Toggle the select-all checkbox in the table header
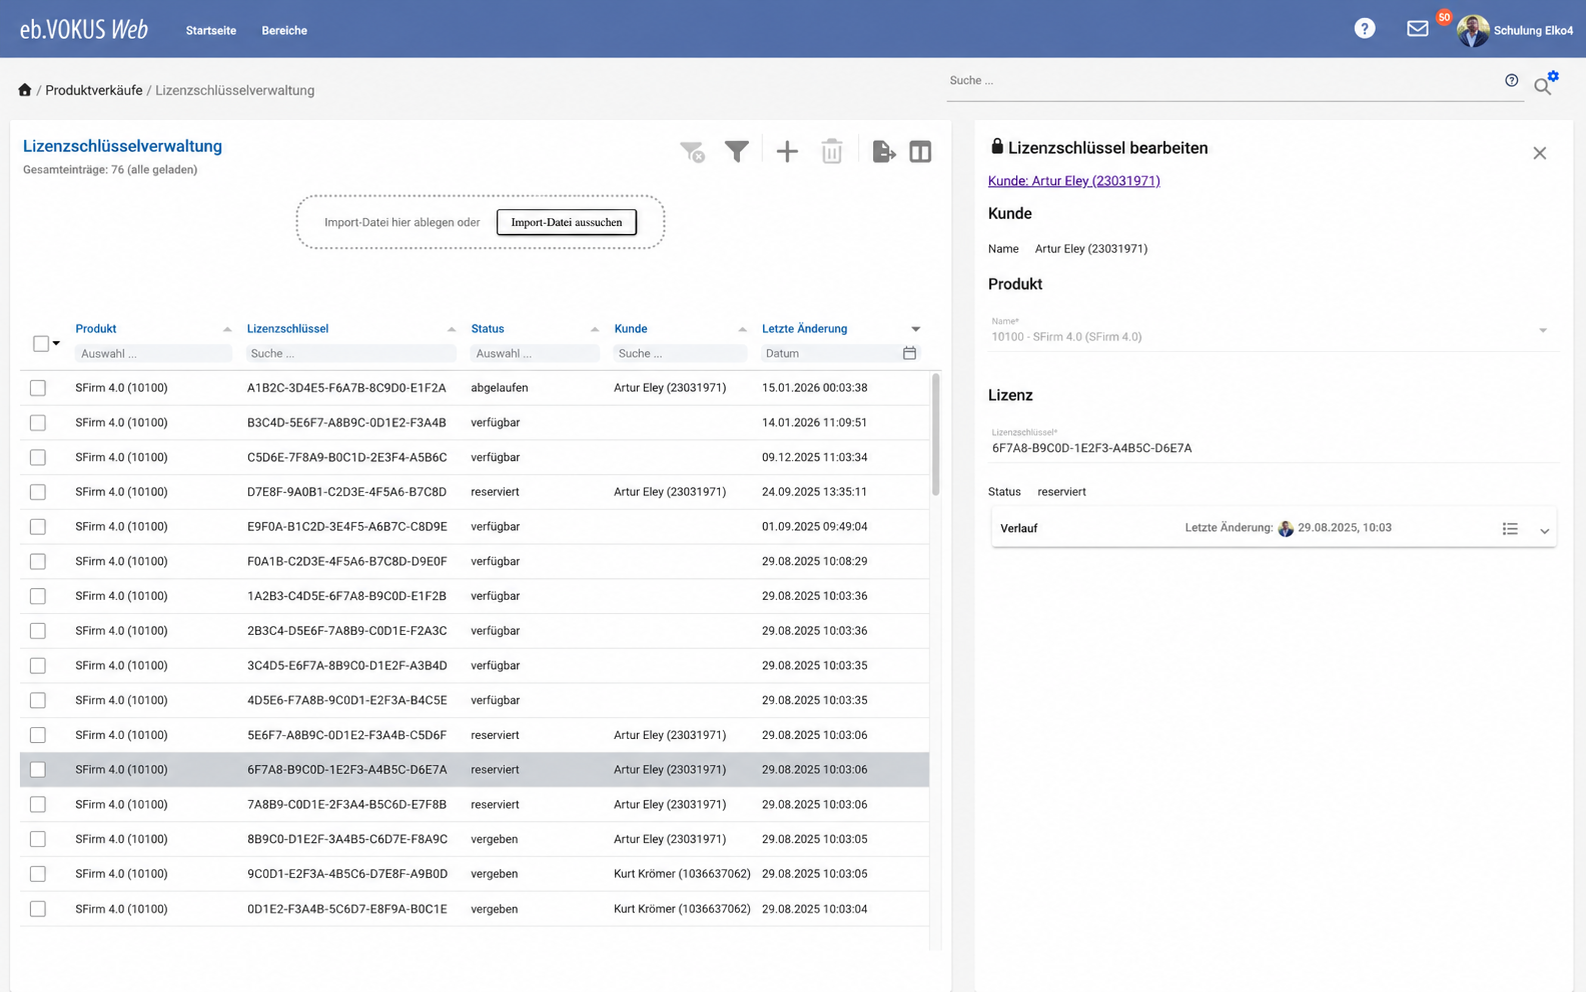The image size is (1586, 992). click(41, 344)
